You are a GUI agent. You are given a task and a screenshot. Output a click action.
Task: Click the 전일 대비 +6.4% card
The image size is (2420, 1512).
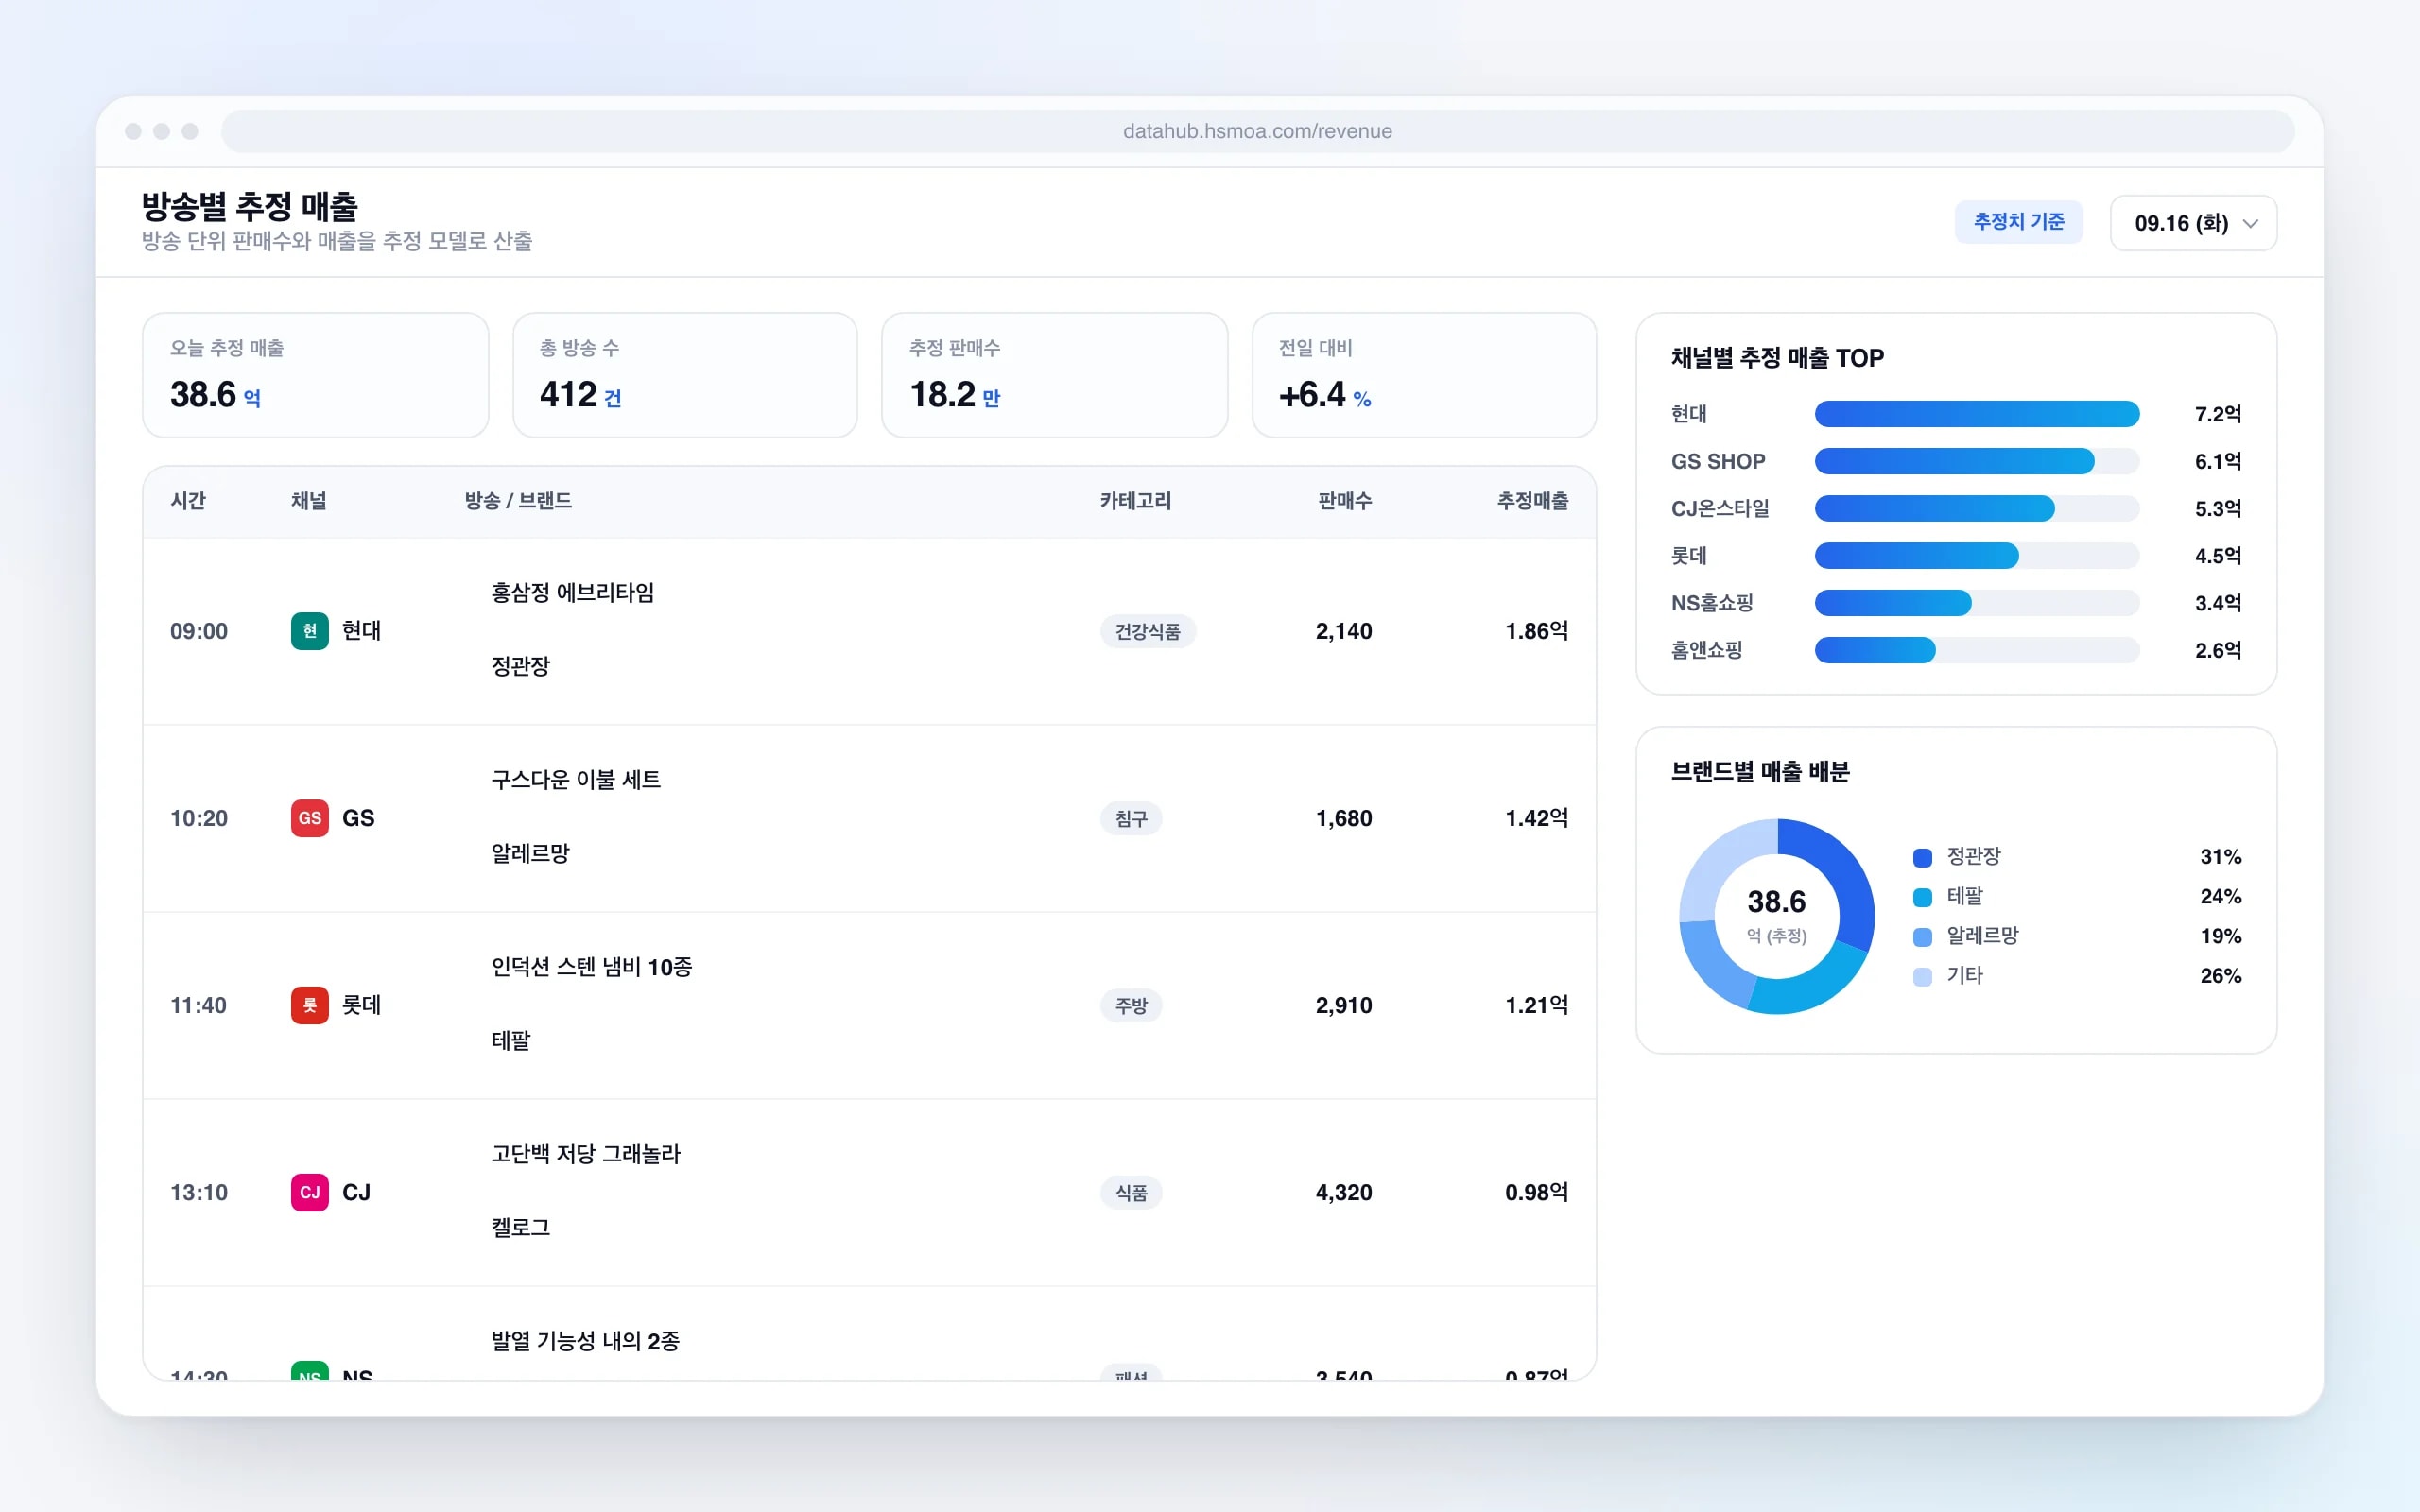[1424, 375]
